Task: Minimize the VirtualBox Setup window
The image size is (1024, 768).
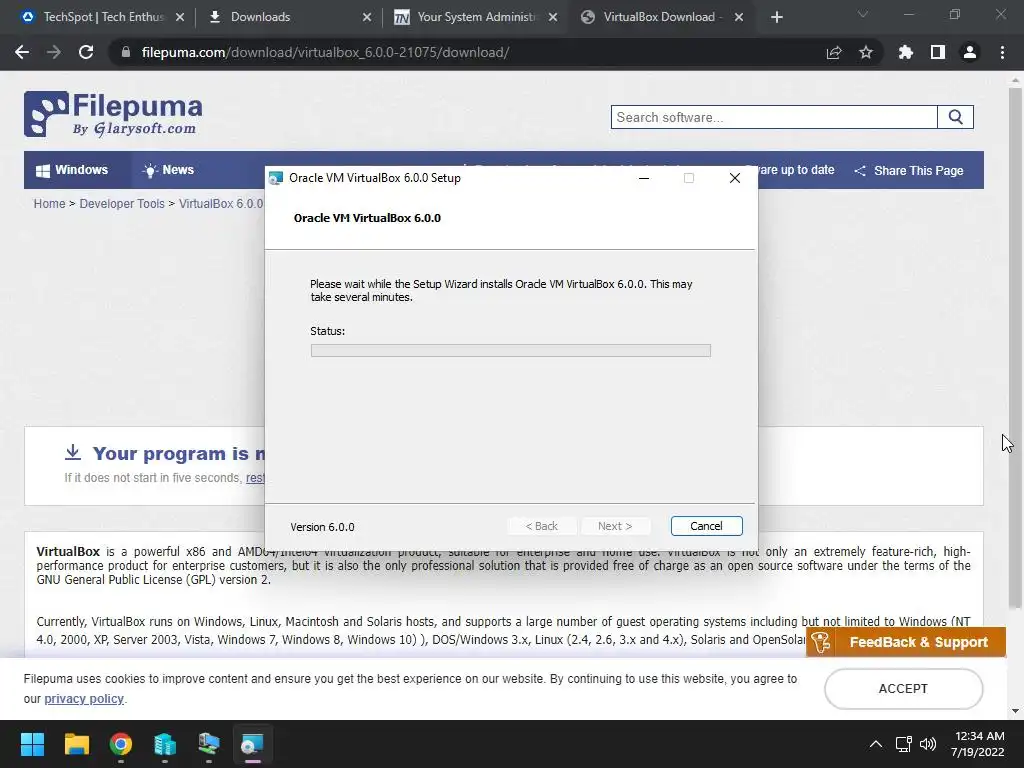Action: (x=644, y=178)
